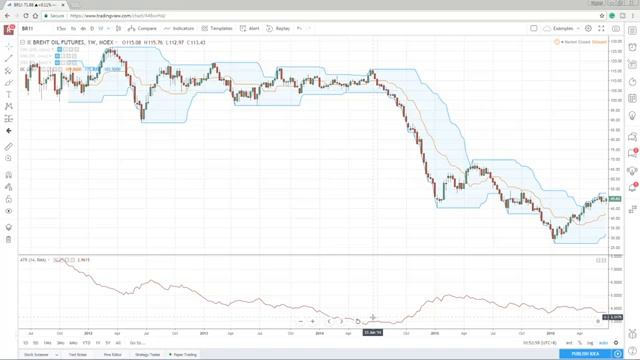640x360 pixels.
Task: Open chart settings gear in top toolbar
Action: pos(588,29)
